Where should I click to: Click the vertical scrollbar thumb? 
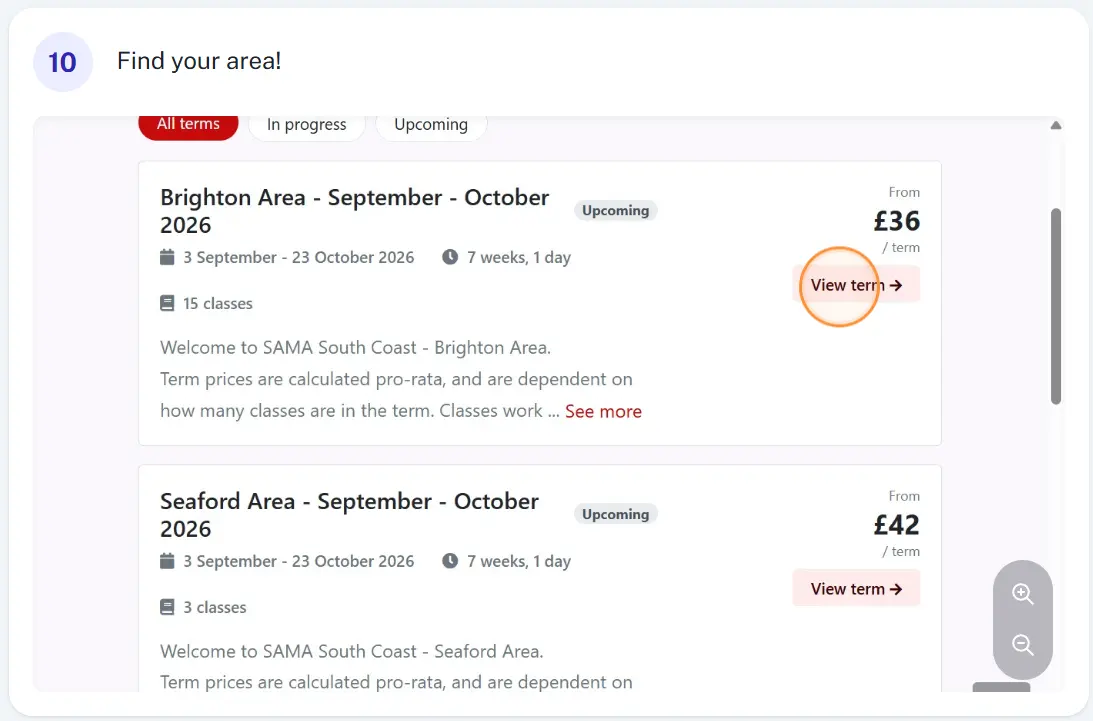coord(1056,306)
